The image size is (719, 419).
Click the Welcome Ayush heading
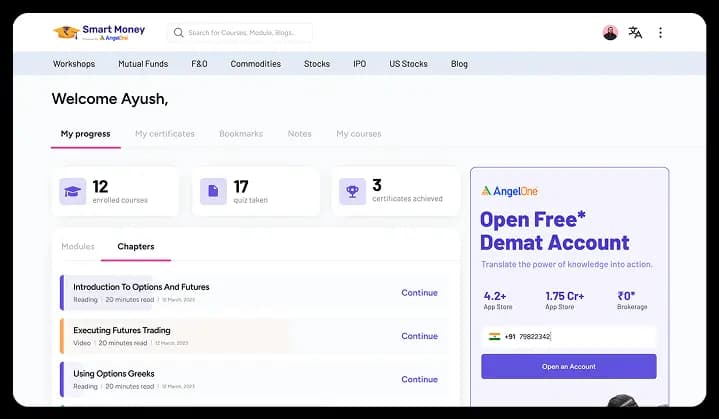coord(110,99)
